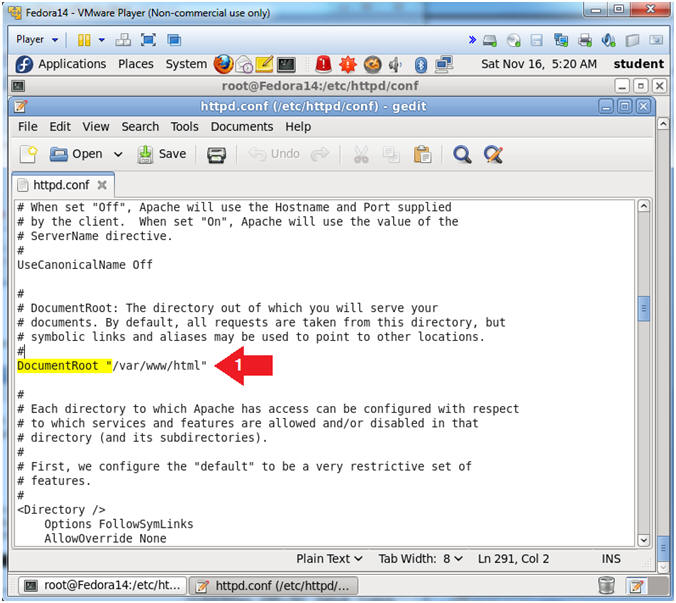Viewport: 676px width, 603px height.
Task: Copy selection with the copy icon
Action: coord(391,154)
